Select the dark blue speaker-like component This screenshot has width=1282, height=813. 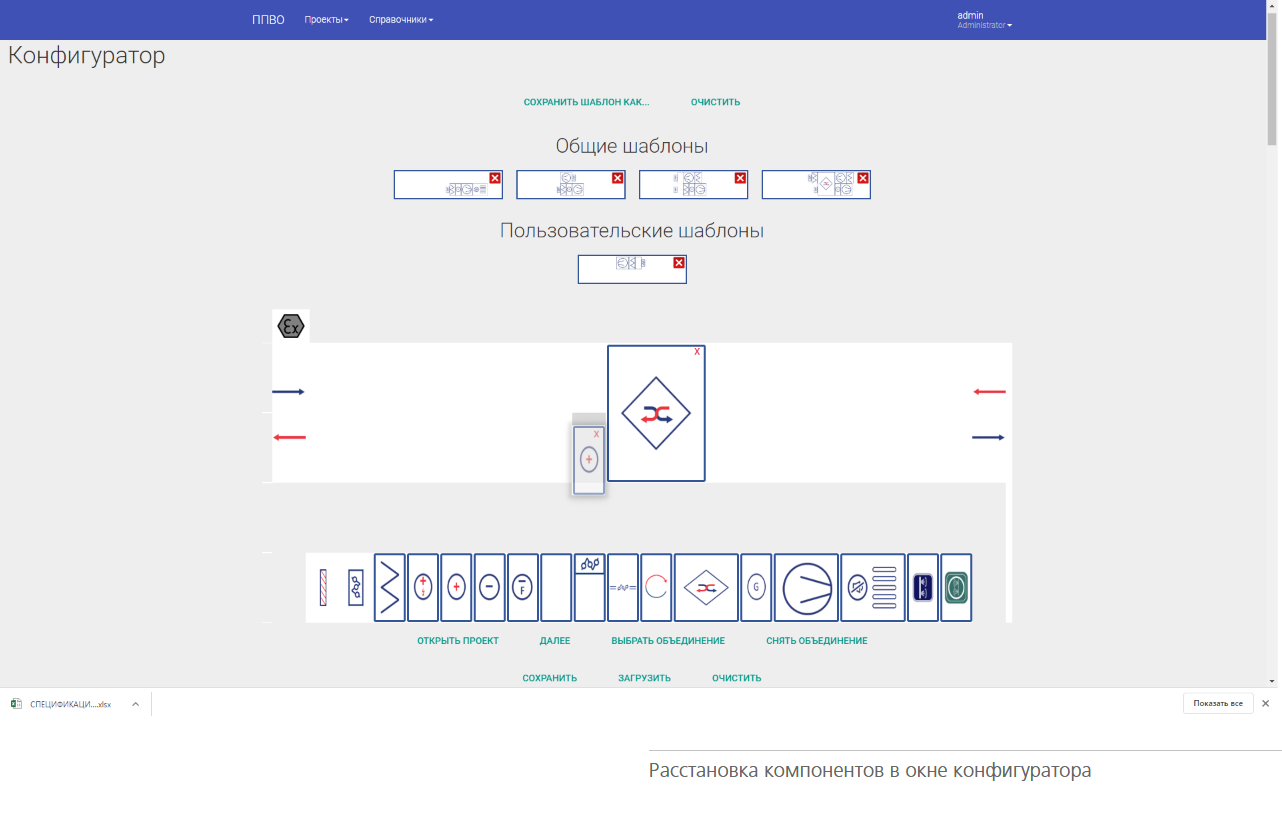point(923,588)
